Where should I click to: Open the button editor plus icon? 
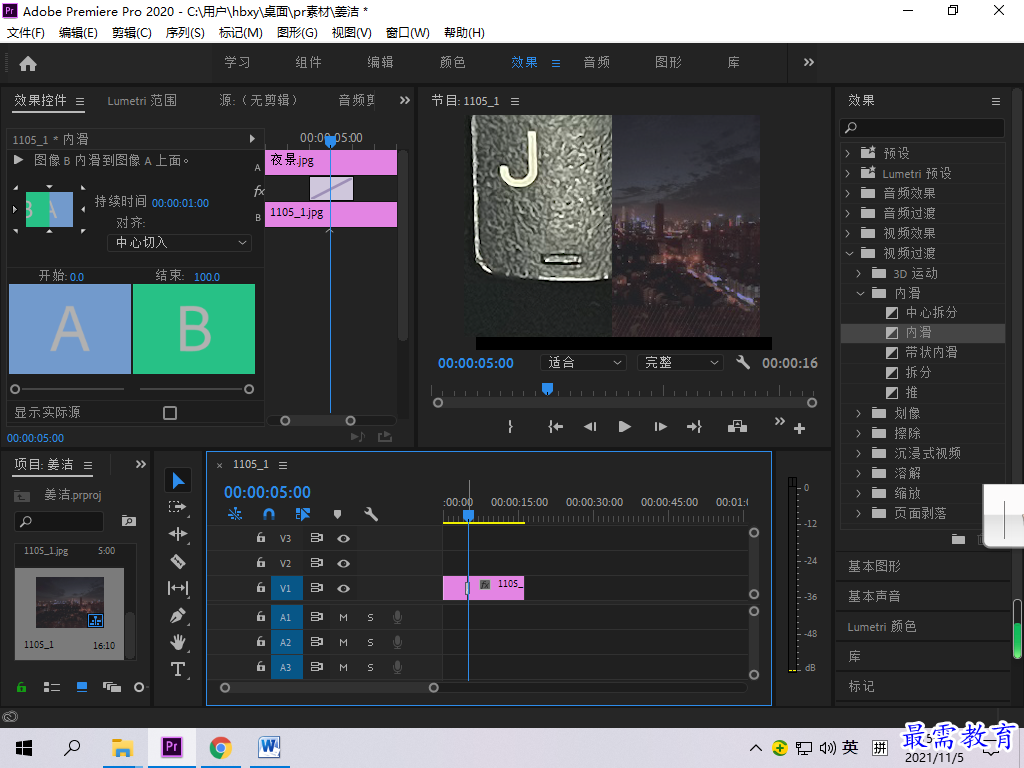[799, 429]
